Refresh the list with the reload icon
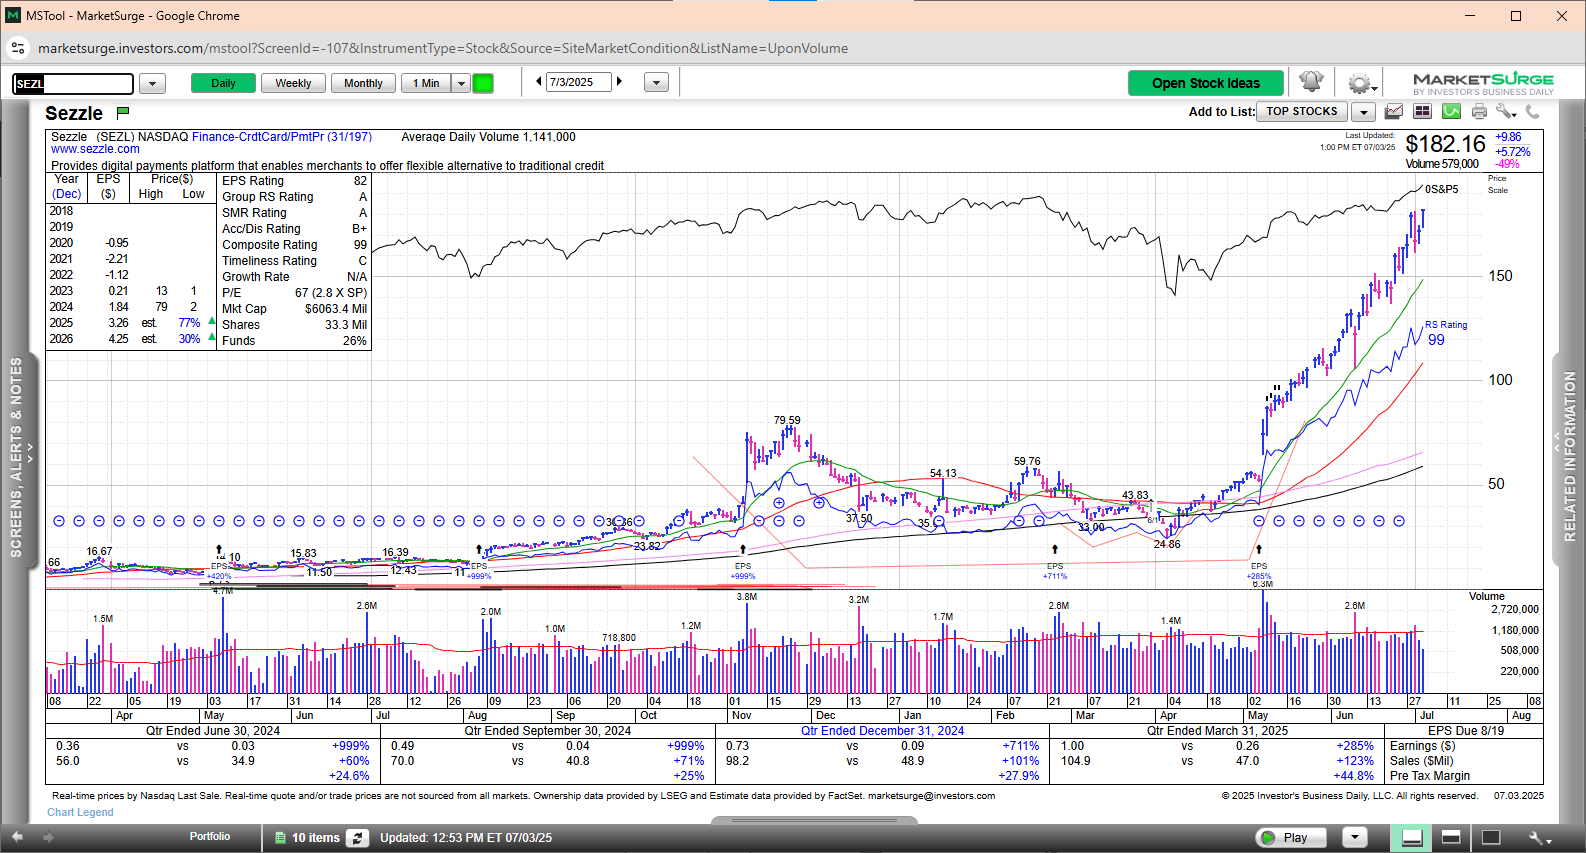 pos(357,838)
